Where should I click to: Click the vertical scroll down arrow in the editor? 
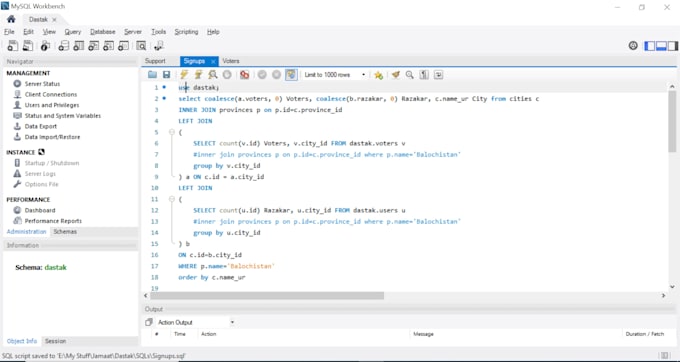pyautogui.click(x=673, y=287)
